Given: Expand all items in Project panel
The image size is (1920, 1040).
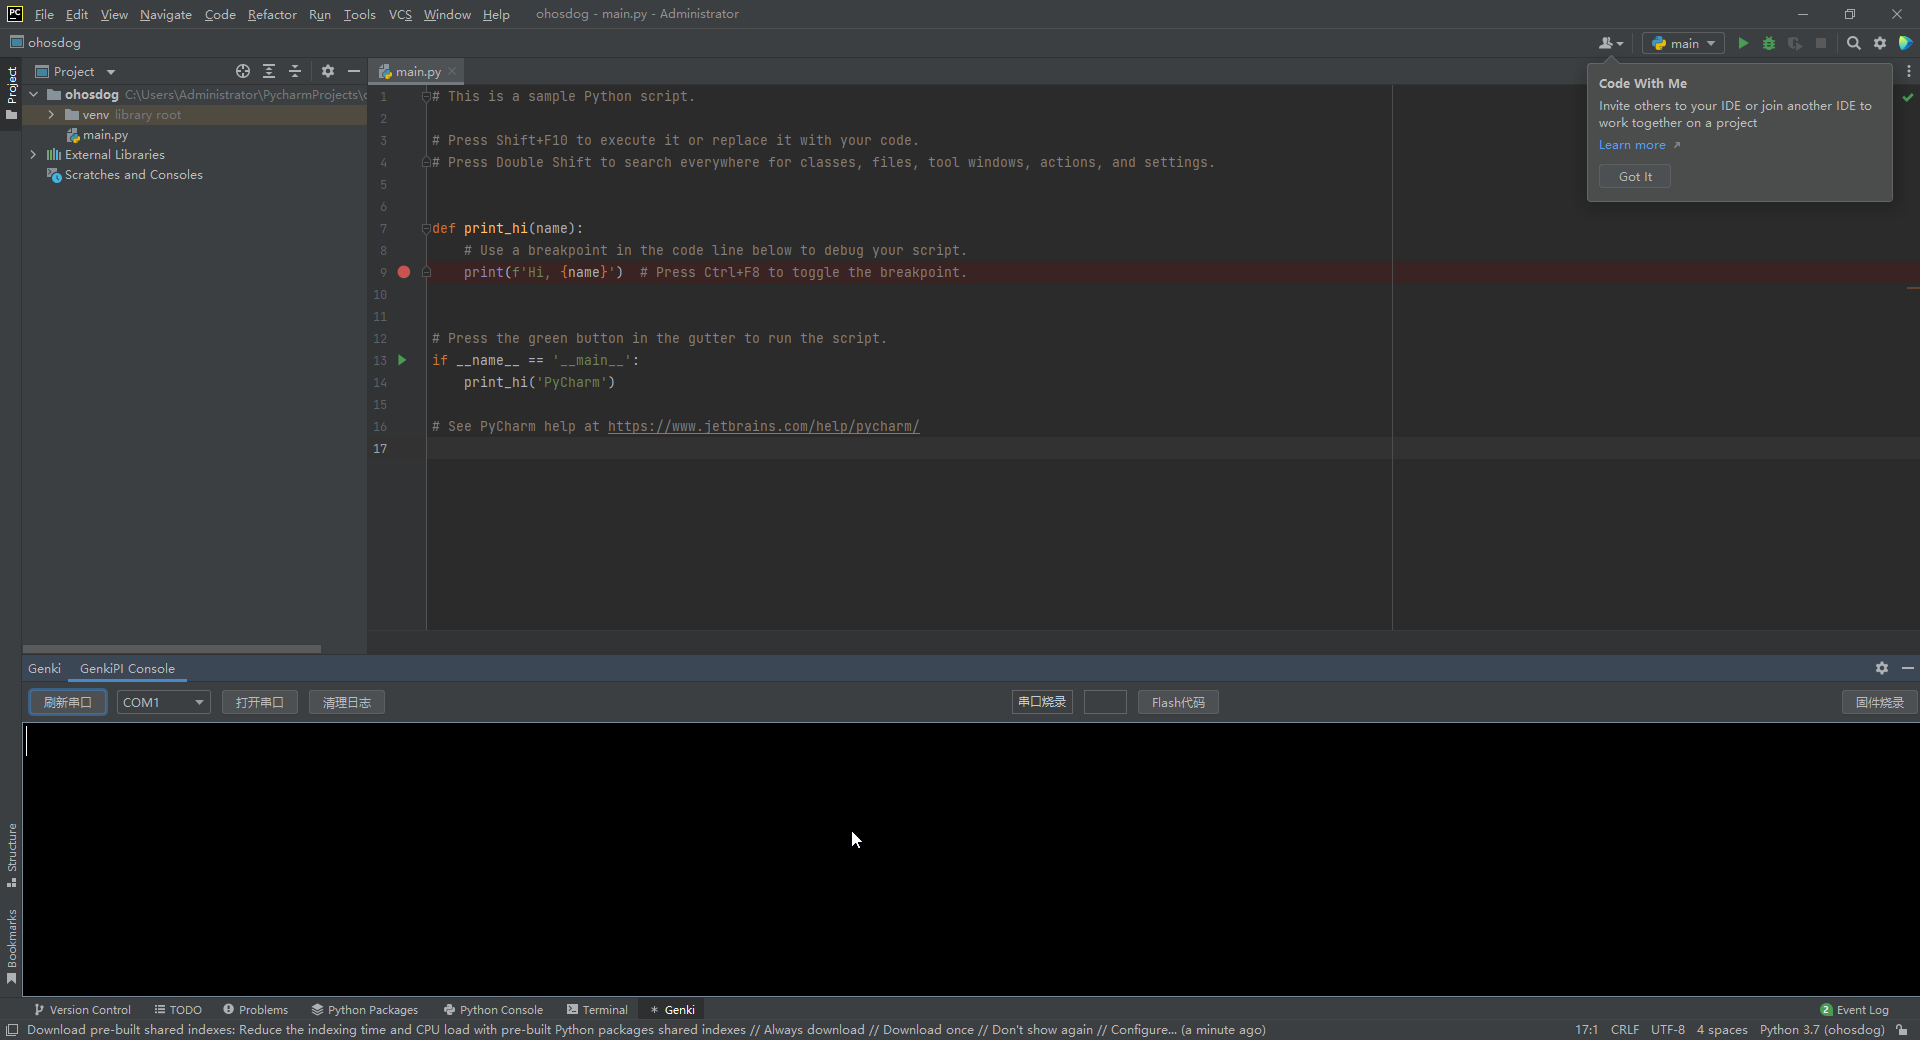Looking at the screenshot, I should pos(269,71).
